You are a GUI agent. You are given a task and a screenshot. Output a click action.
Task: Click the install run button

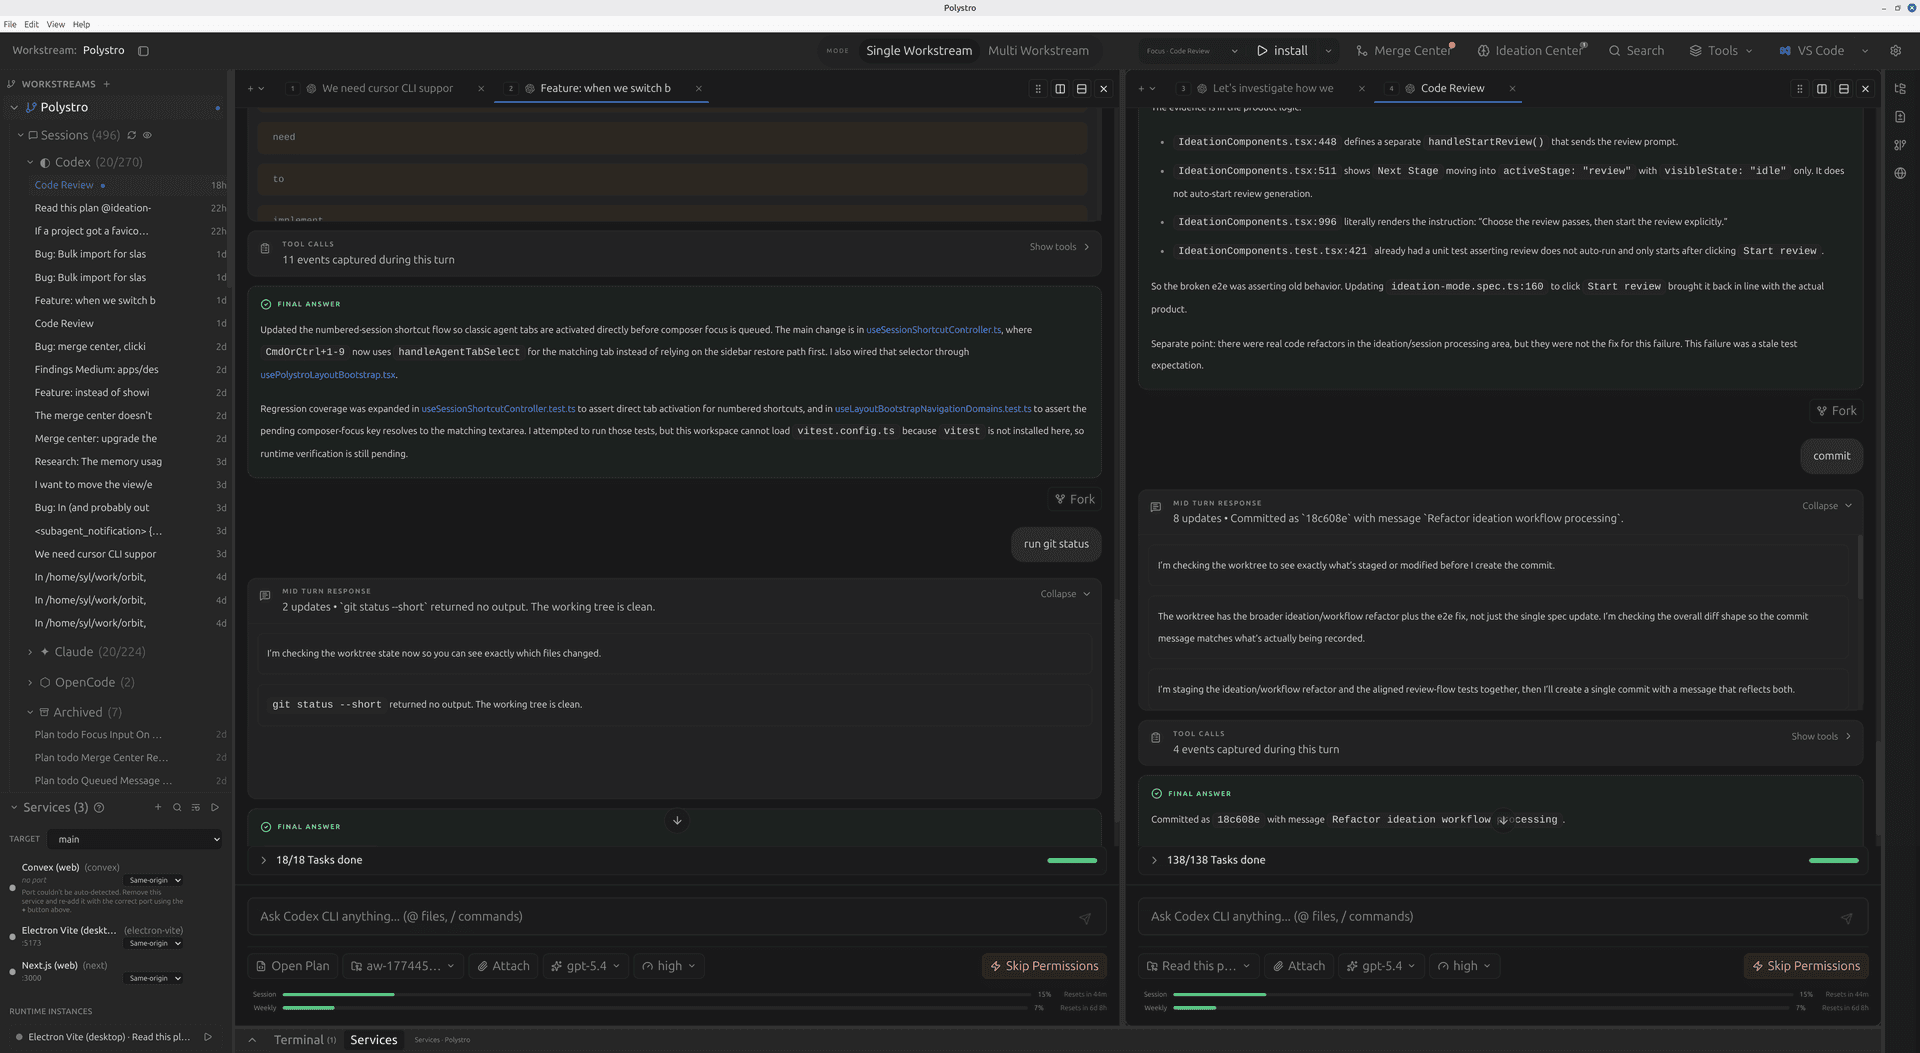pos(1282,50)
